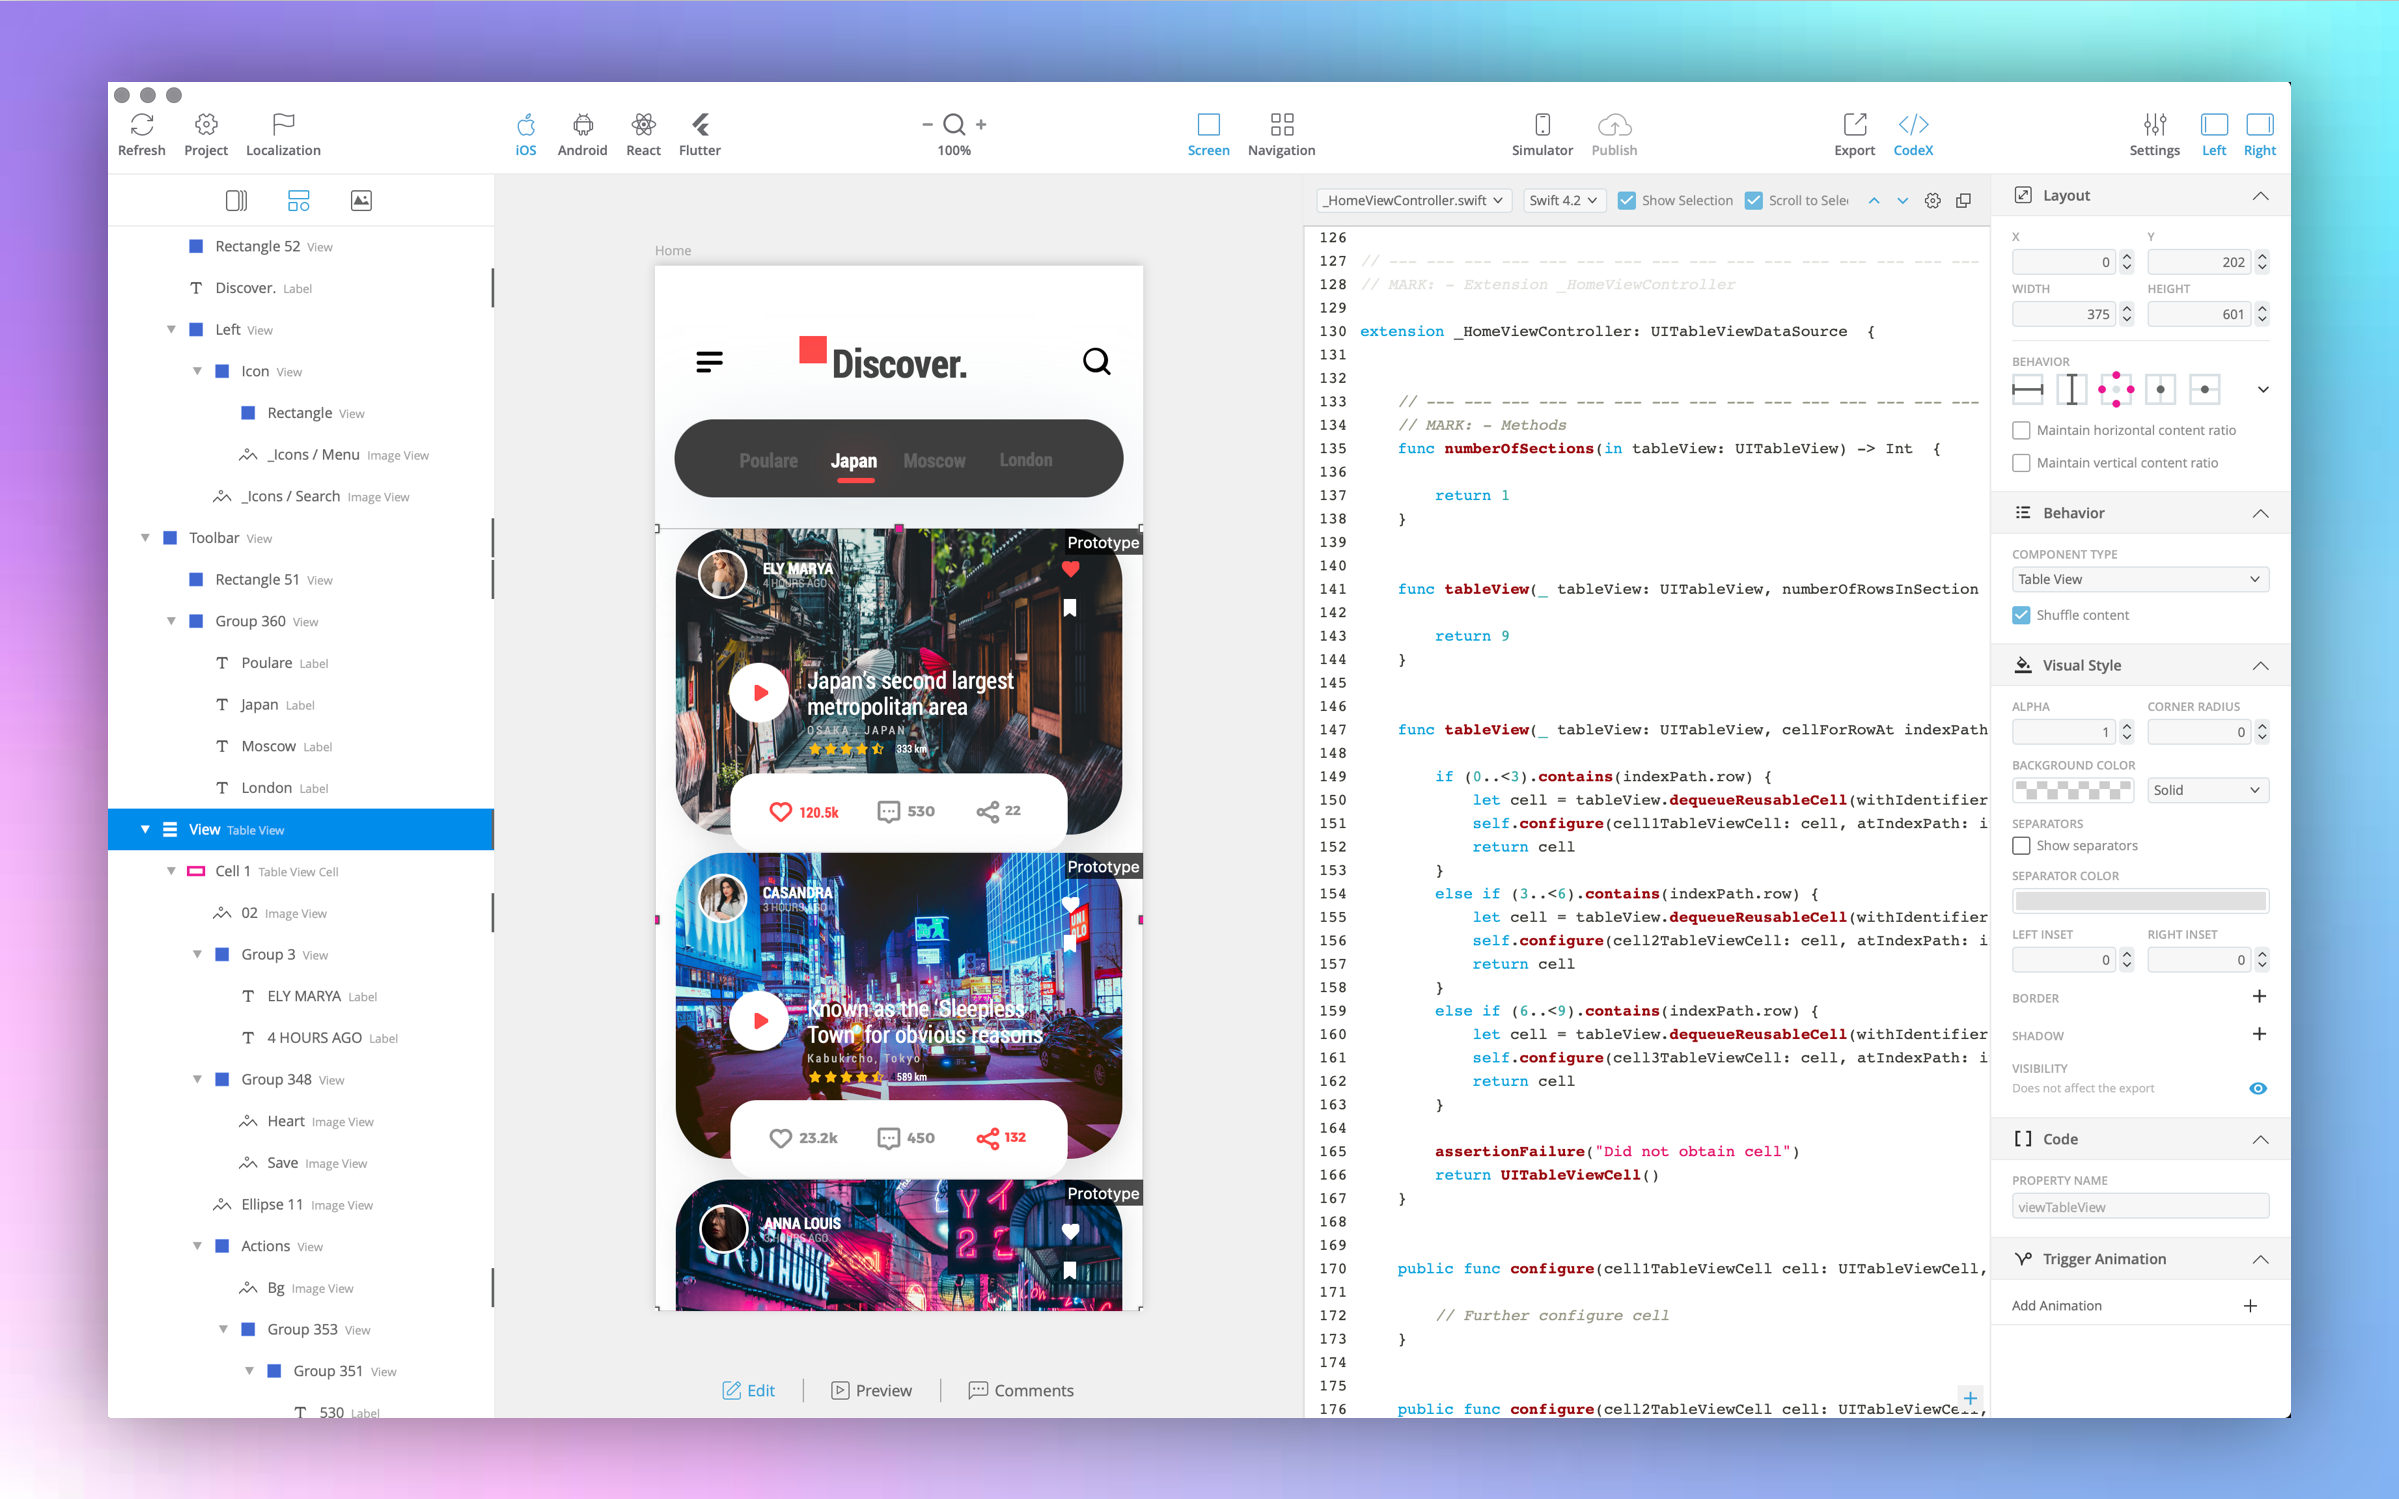Switch to the Preview tab
This screenshot has height=1499, width=2399.
click(x=871, y=1390)
